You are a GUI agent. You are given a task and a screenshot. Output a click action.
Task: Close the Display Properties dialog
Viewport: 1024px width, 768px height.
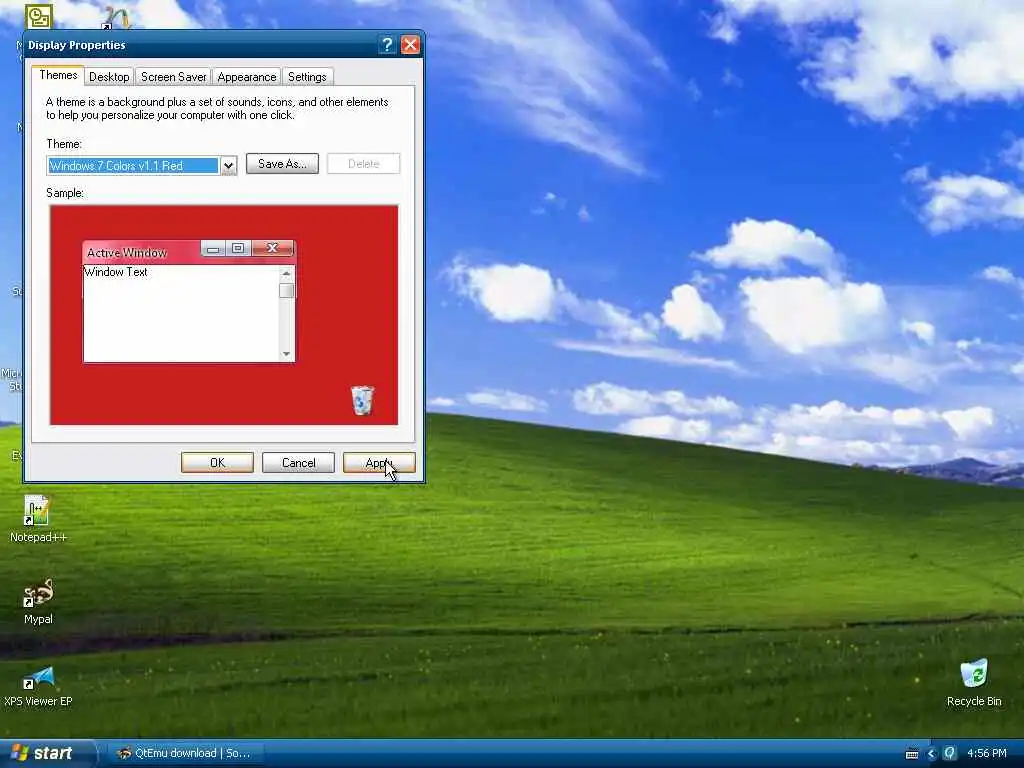click(x=410, y=44)
